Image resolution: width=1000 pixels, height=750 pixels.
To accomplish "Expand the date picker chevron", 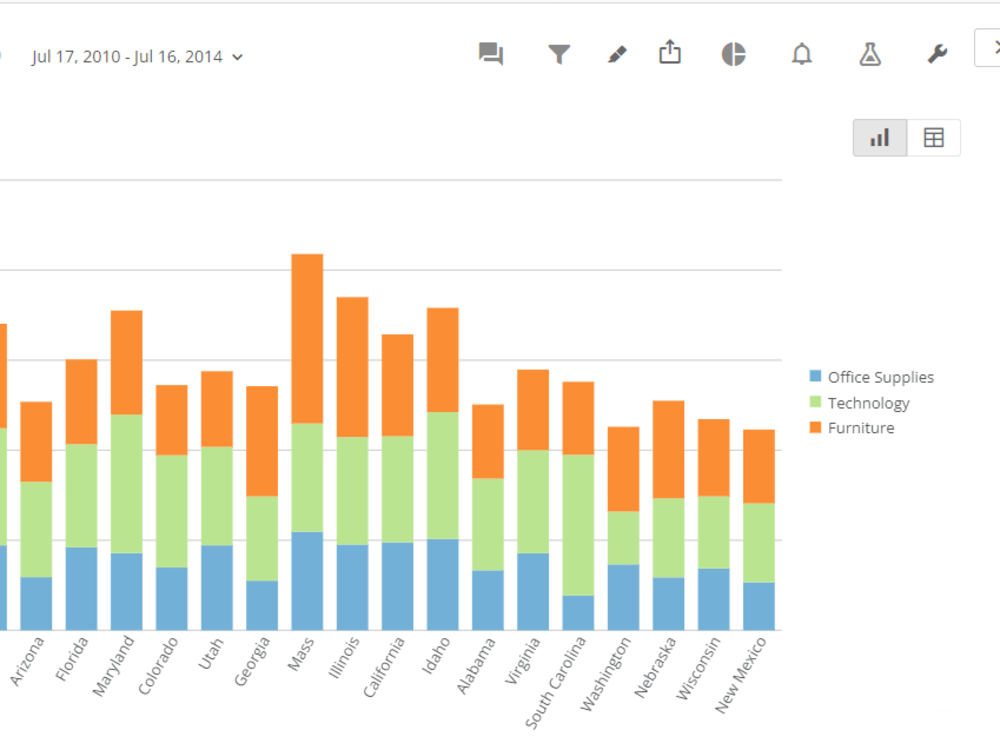I will [237, 57].
